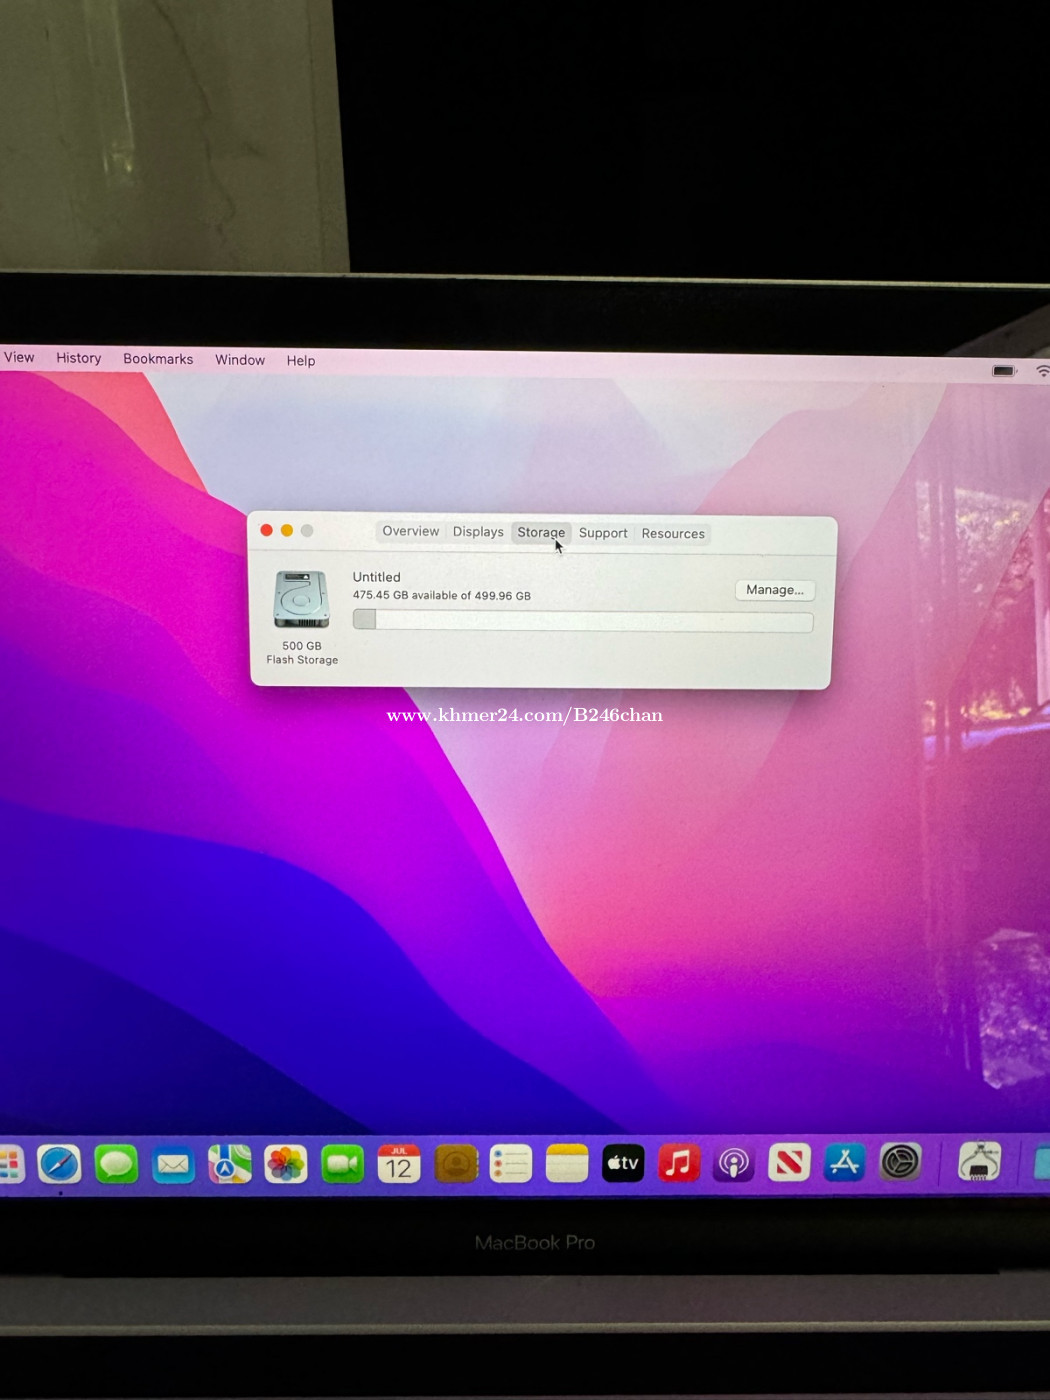Switch to the Resources tab
The height and width of the screenshot is (1400, 1050).
pos(673,534)
